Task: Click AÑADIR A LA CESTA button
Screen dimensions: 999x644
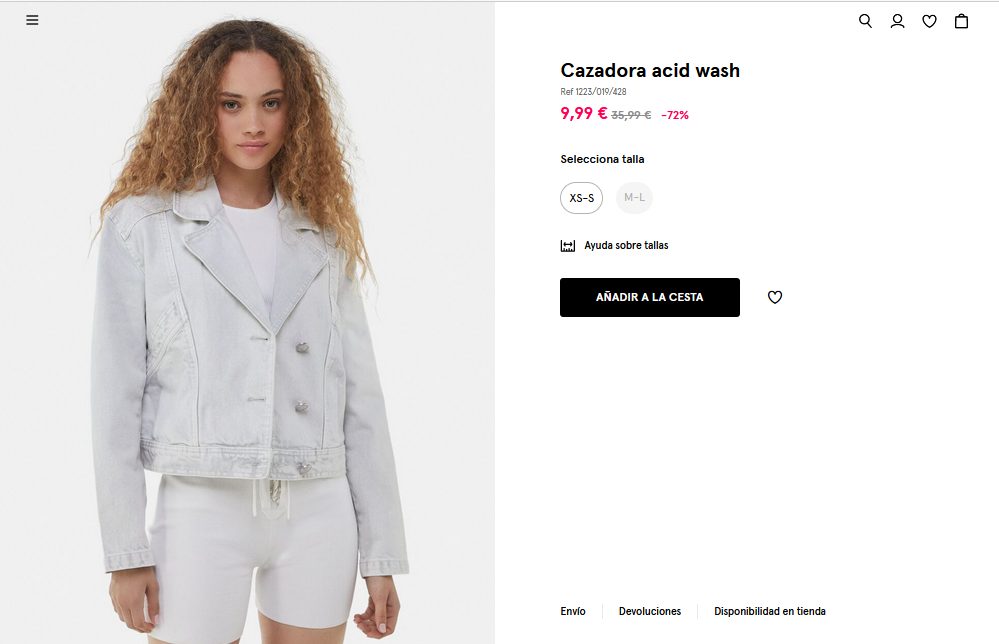Action: coord(650,297)
